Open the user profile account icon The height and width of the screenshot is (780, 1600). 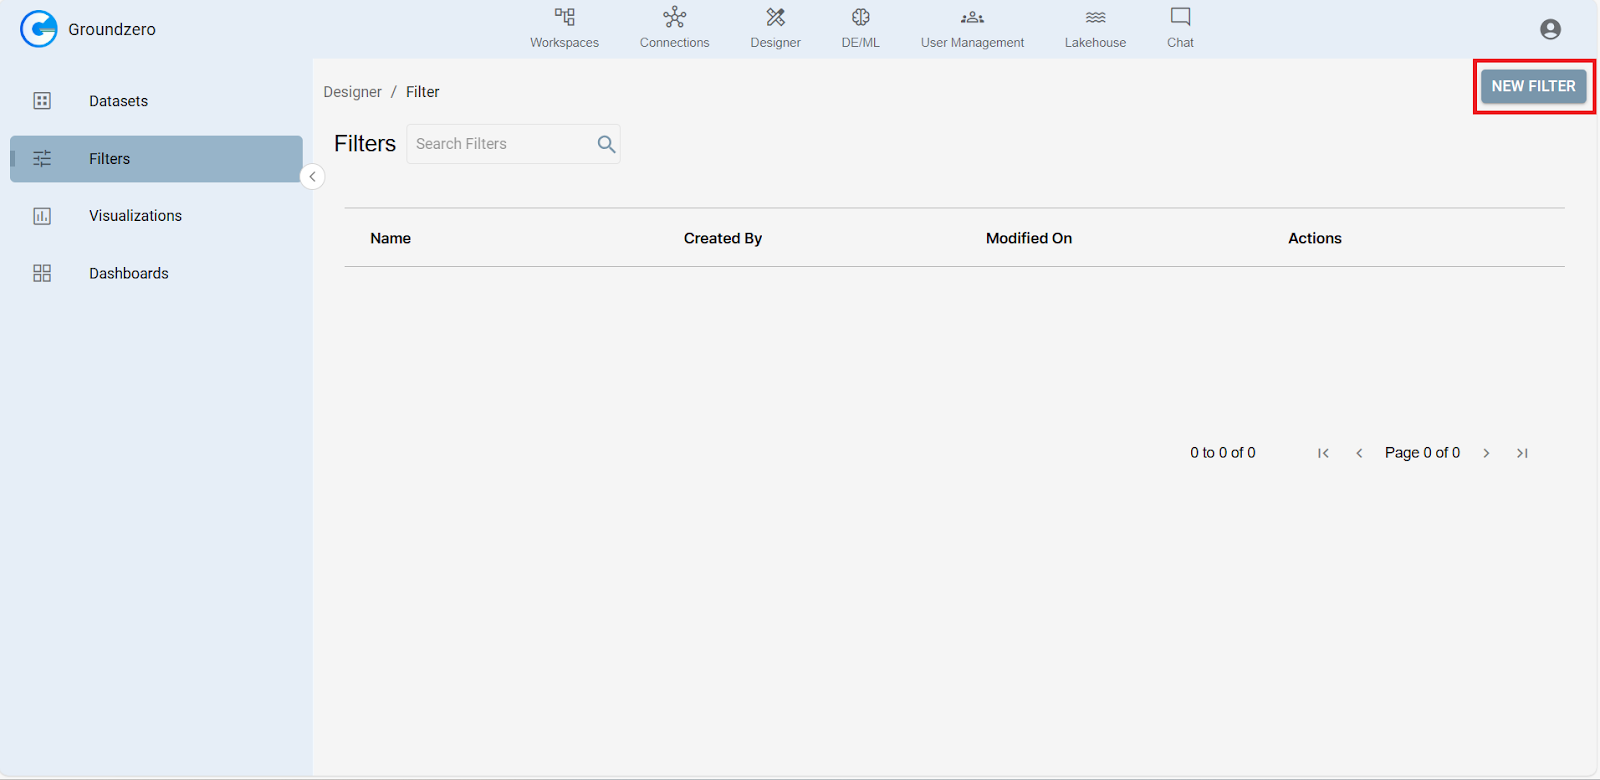(x=1550, y=30)
